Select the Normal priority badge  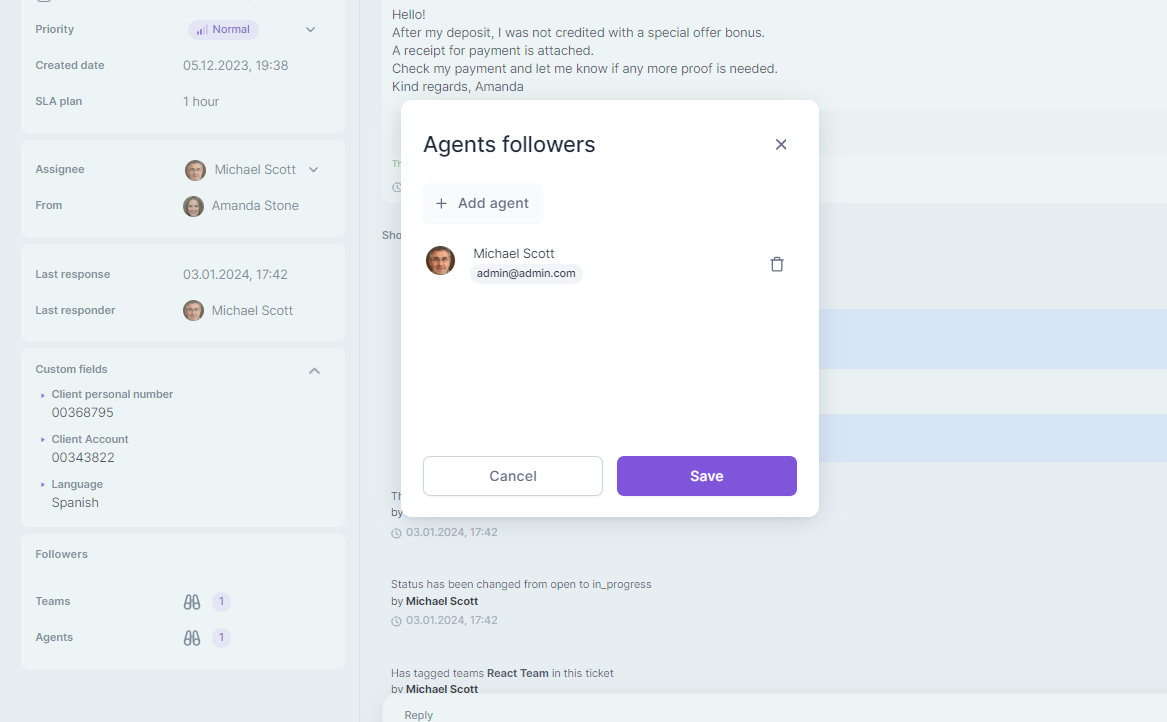tap(223, 30)
